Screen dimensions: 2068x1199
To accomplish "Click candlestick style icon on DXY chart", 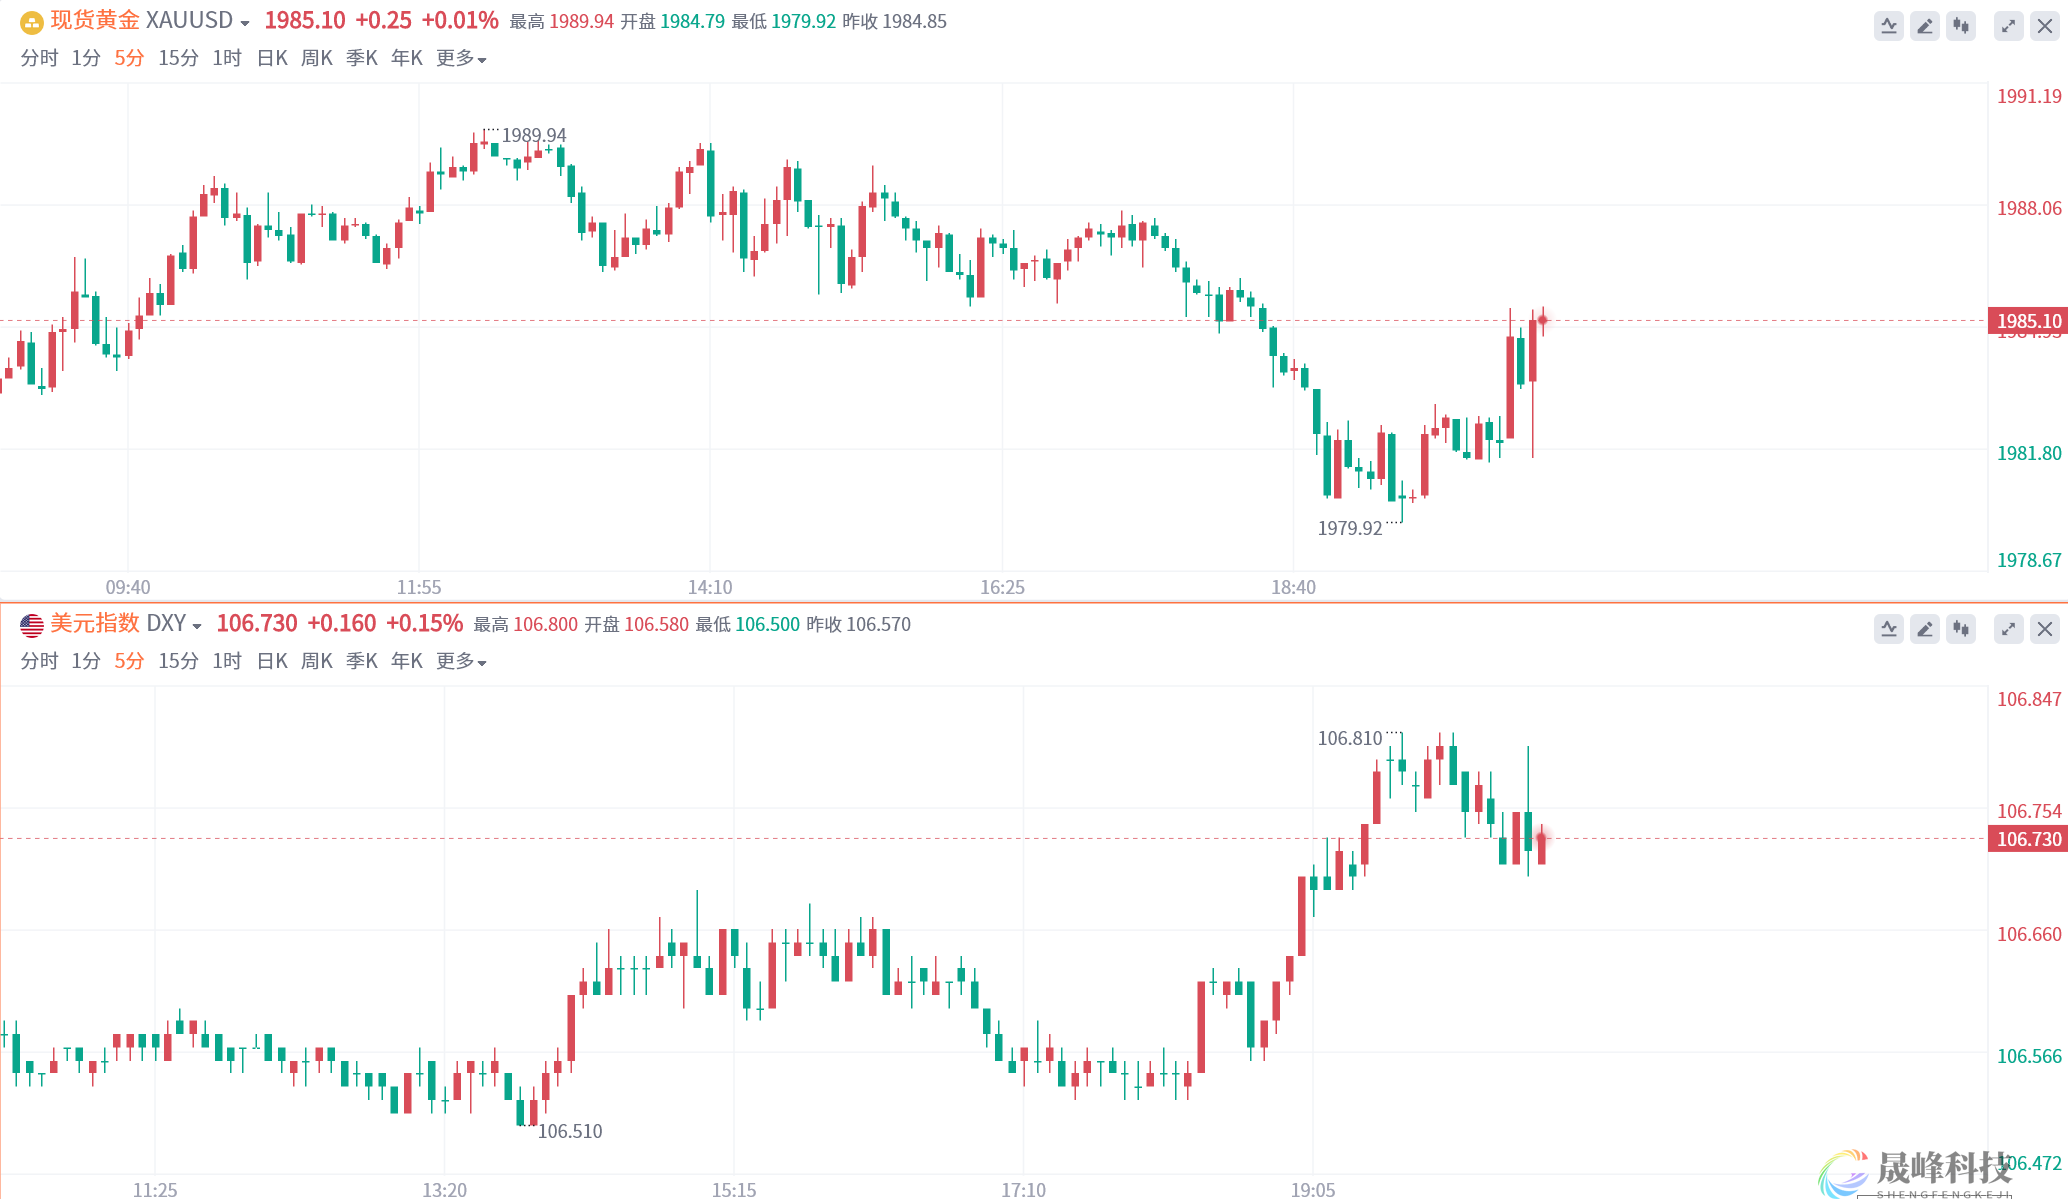I will (1961, 629).
